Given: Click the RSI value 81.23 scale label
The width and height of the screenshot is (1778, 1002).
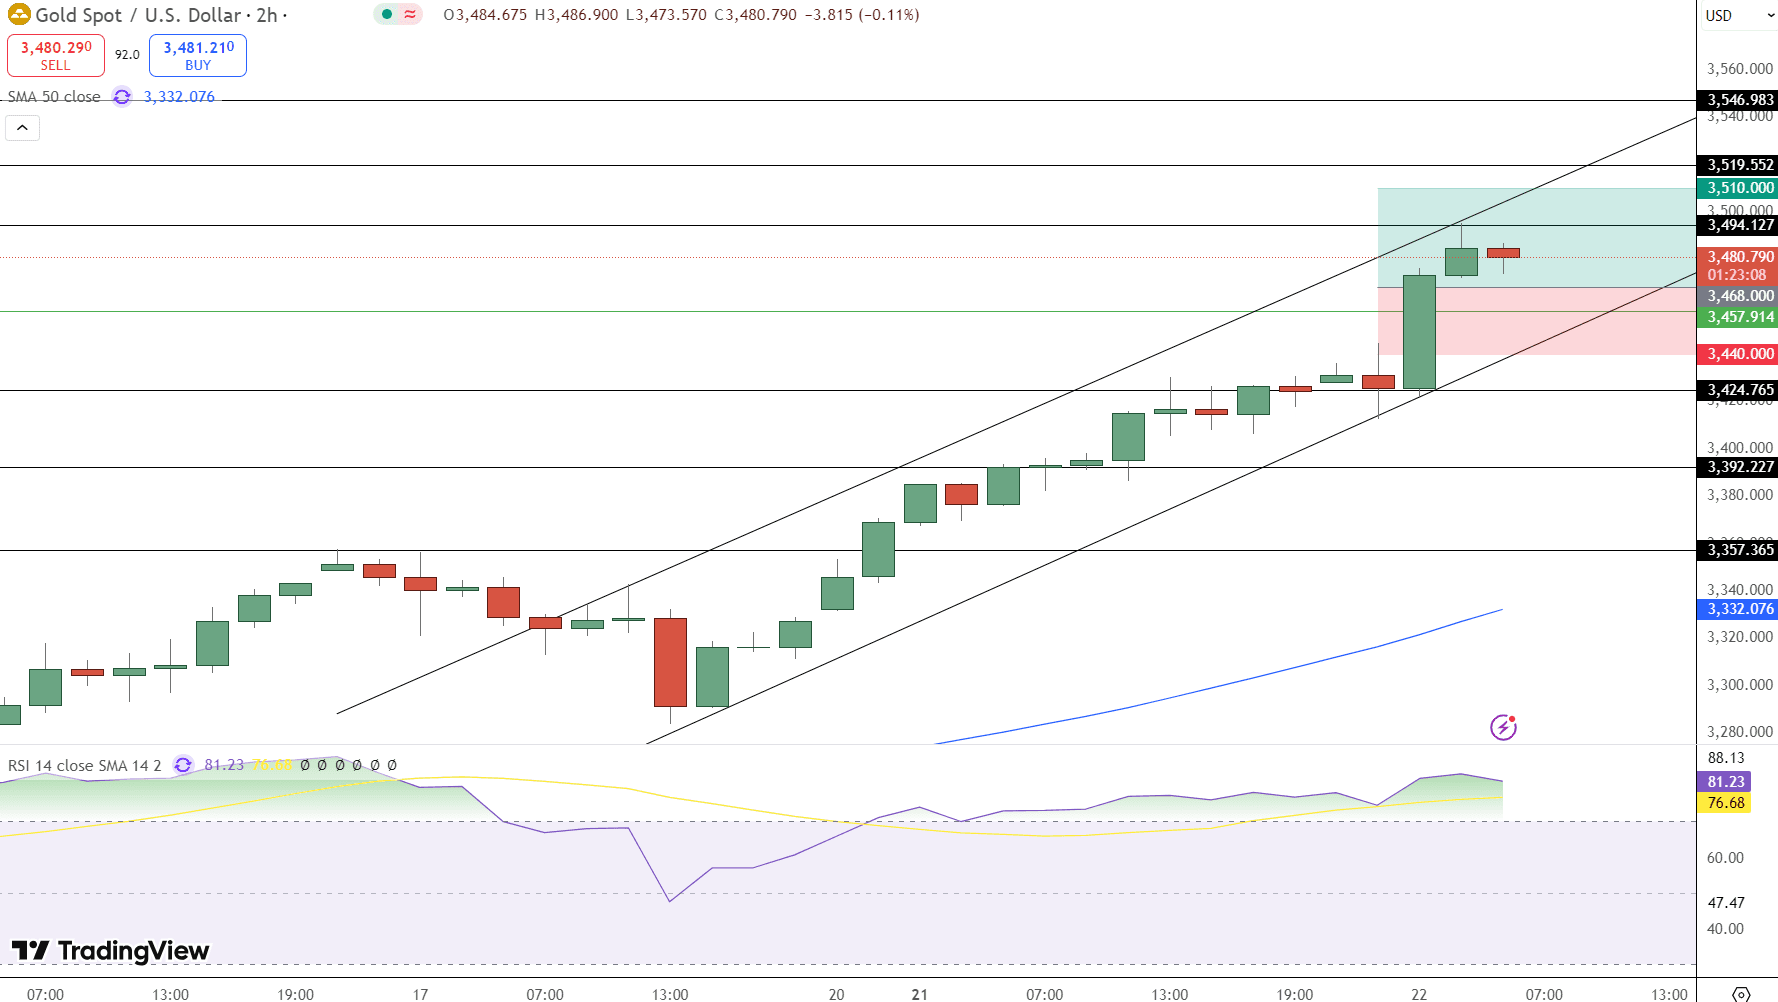Looking at the screenshot, I should pos(1725,782).
